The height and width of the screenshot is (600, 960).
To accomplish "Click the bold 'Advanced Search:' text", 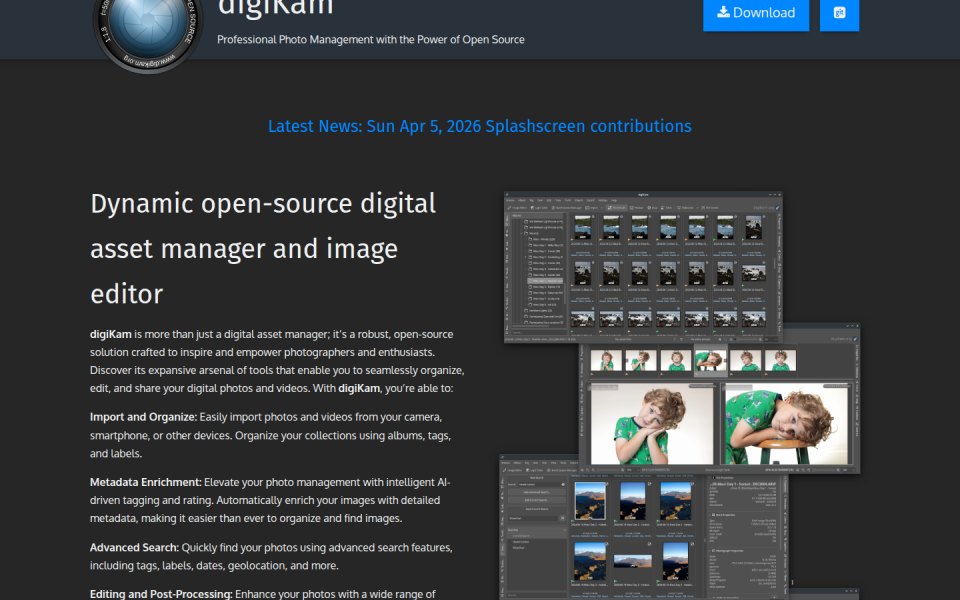I will [x=134, y=548].
